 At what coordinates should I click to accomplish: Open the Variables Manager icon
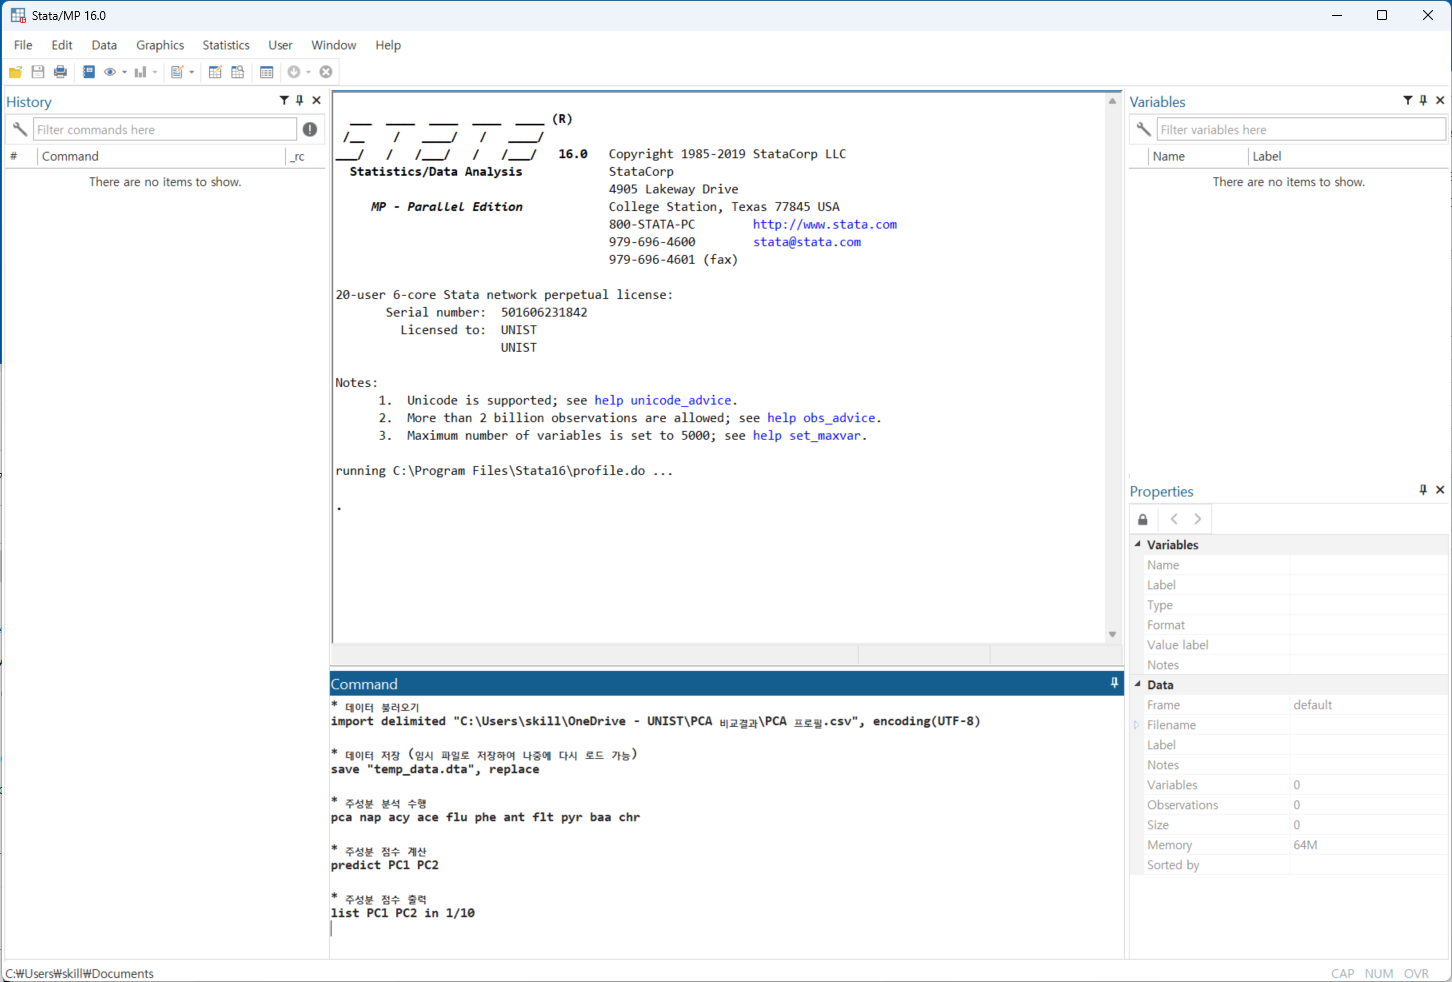tap(266, 72)
